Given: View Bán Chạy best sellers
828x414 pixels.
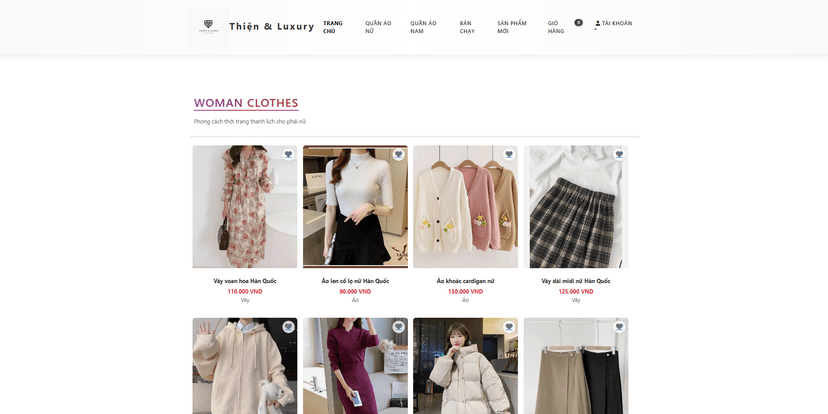Looking at the screenshot, I should (467, 27).
